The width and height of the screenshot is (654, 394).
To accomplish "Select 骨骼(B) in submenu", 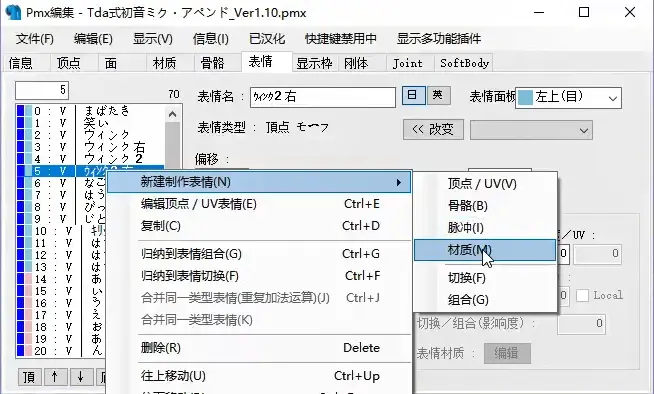I will click(485, 206).
